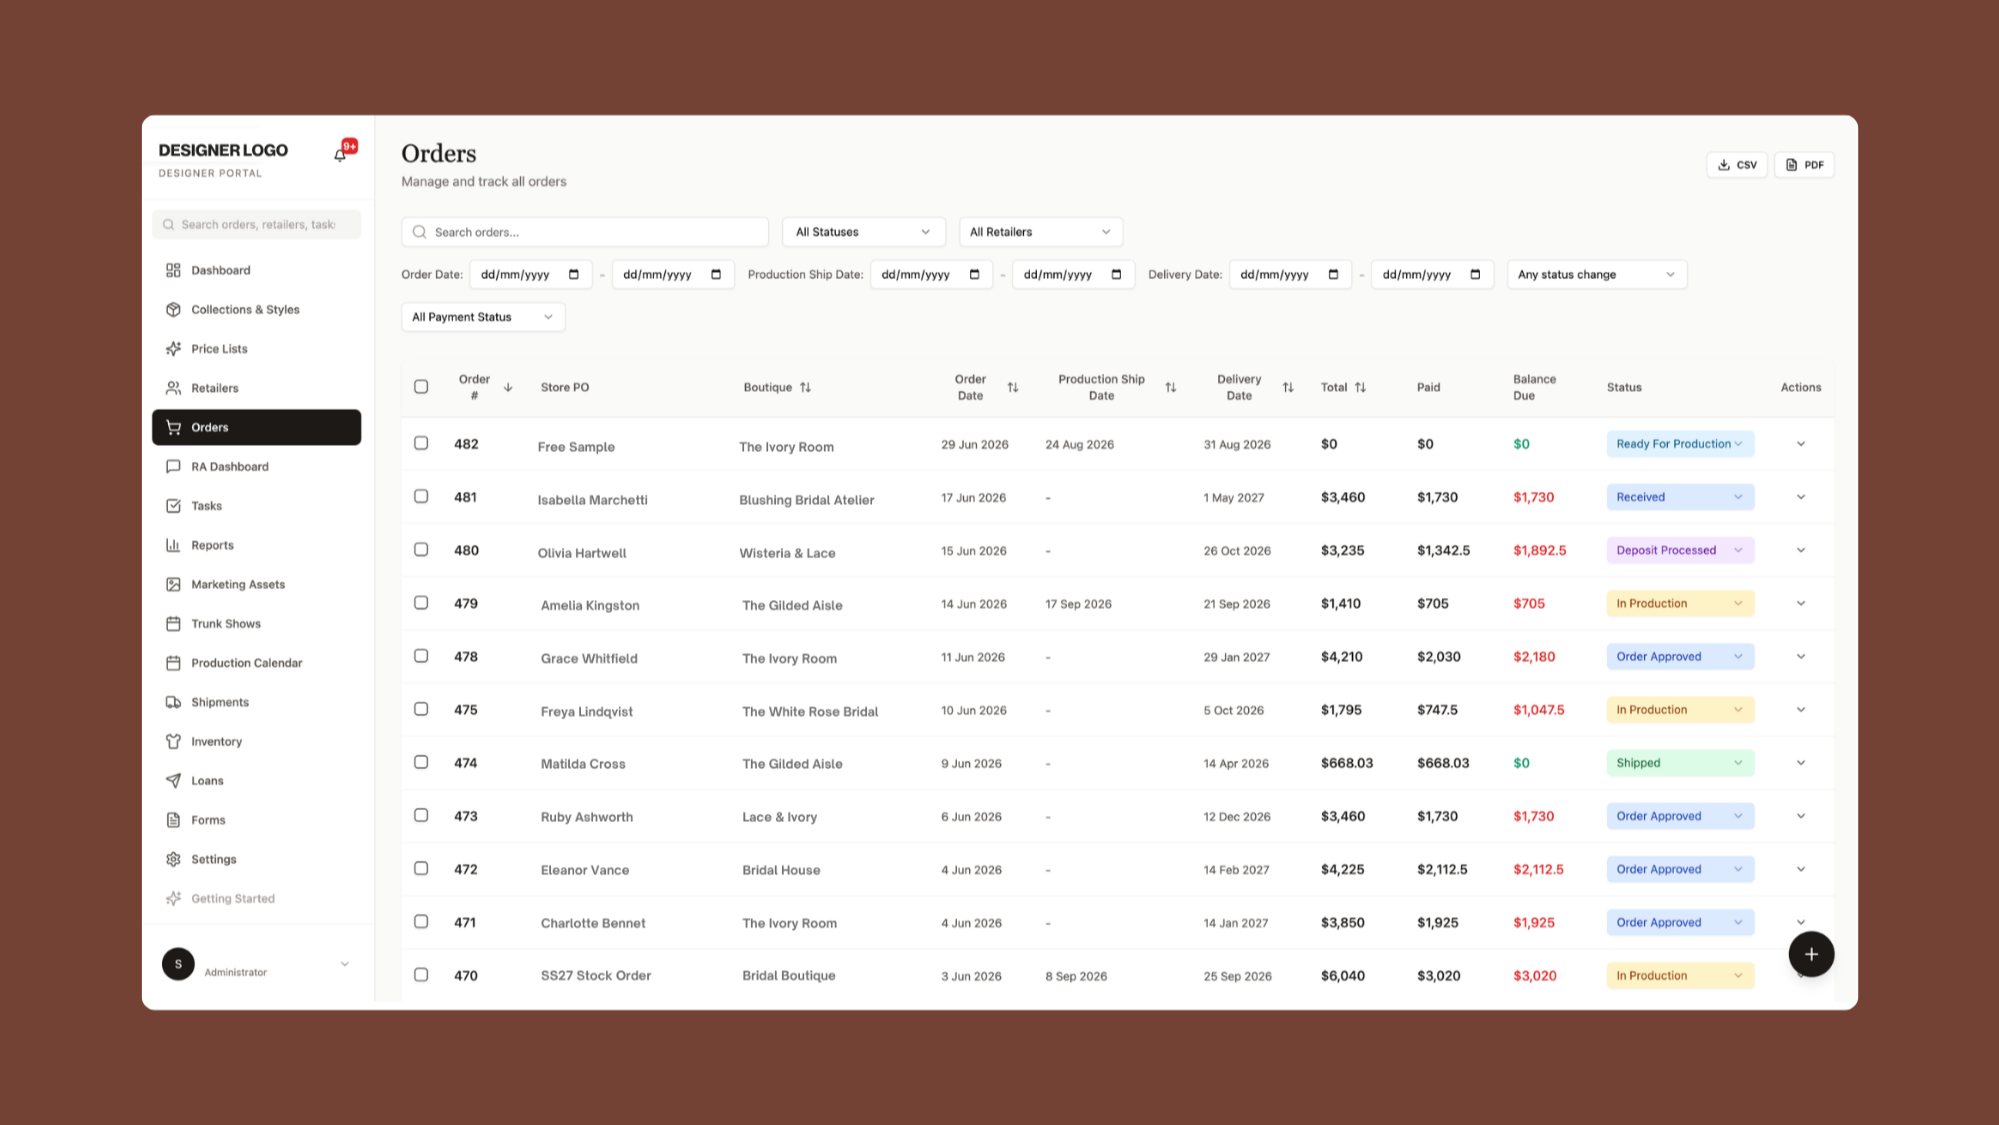Image resolution: width=1999 pixels, height=1125 pixels.
Task: Click the Dashboard grid icon in sidebar
Action: 173,270
